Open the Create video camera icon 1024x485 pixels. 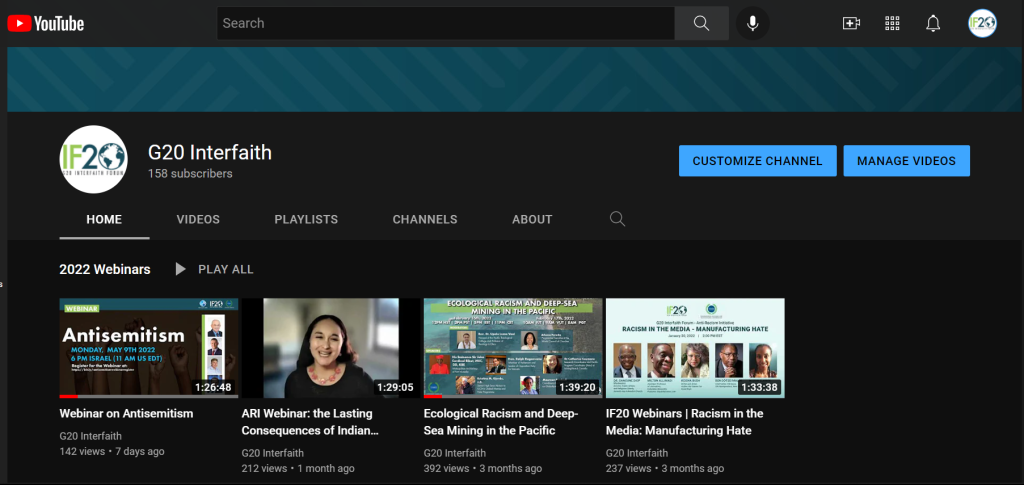(x=851, y=23)
